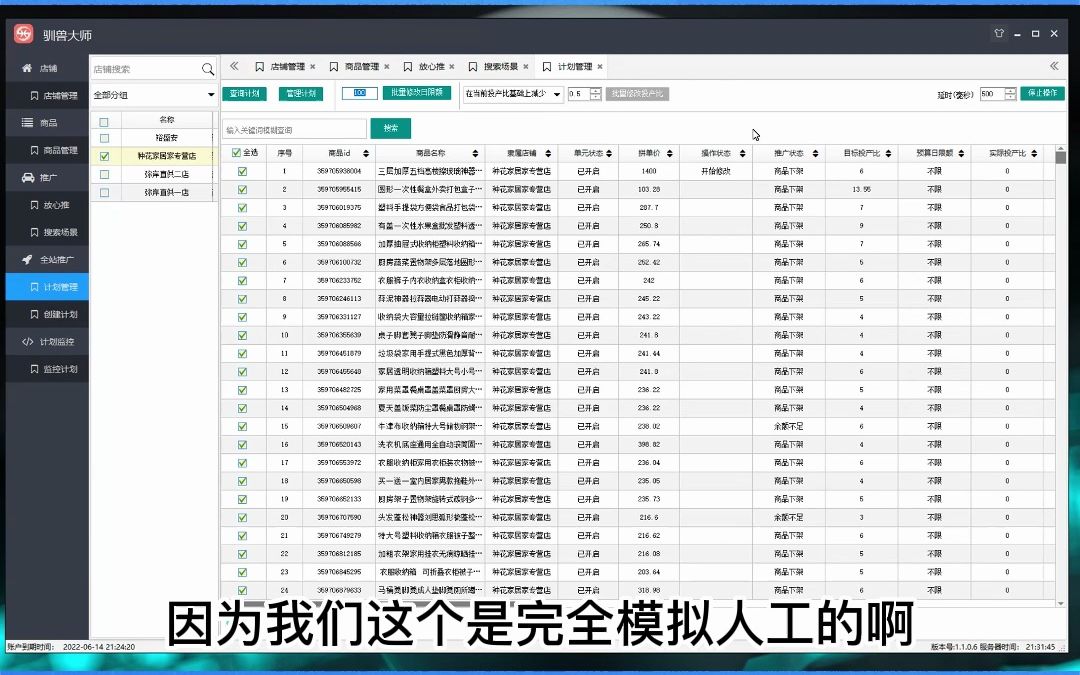Uncheck row 1 checkbox in plan table
This screenshot has width=1080, height=675.
(242, 171)
